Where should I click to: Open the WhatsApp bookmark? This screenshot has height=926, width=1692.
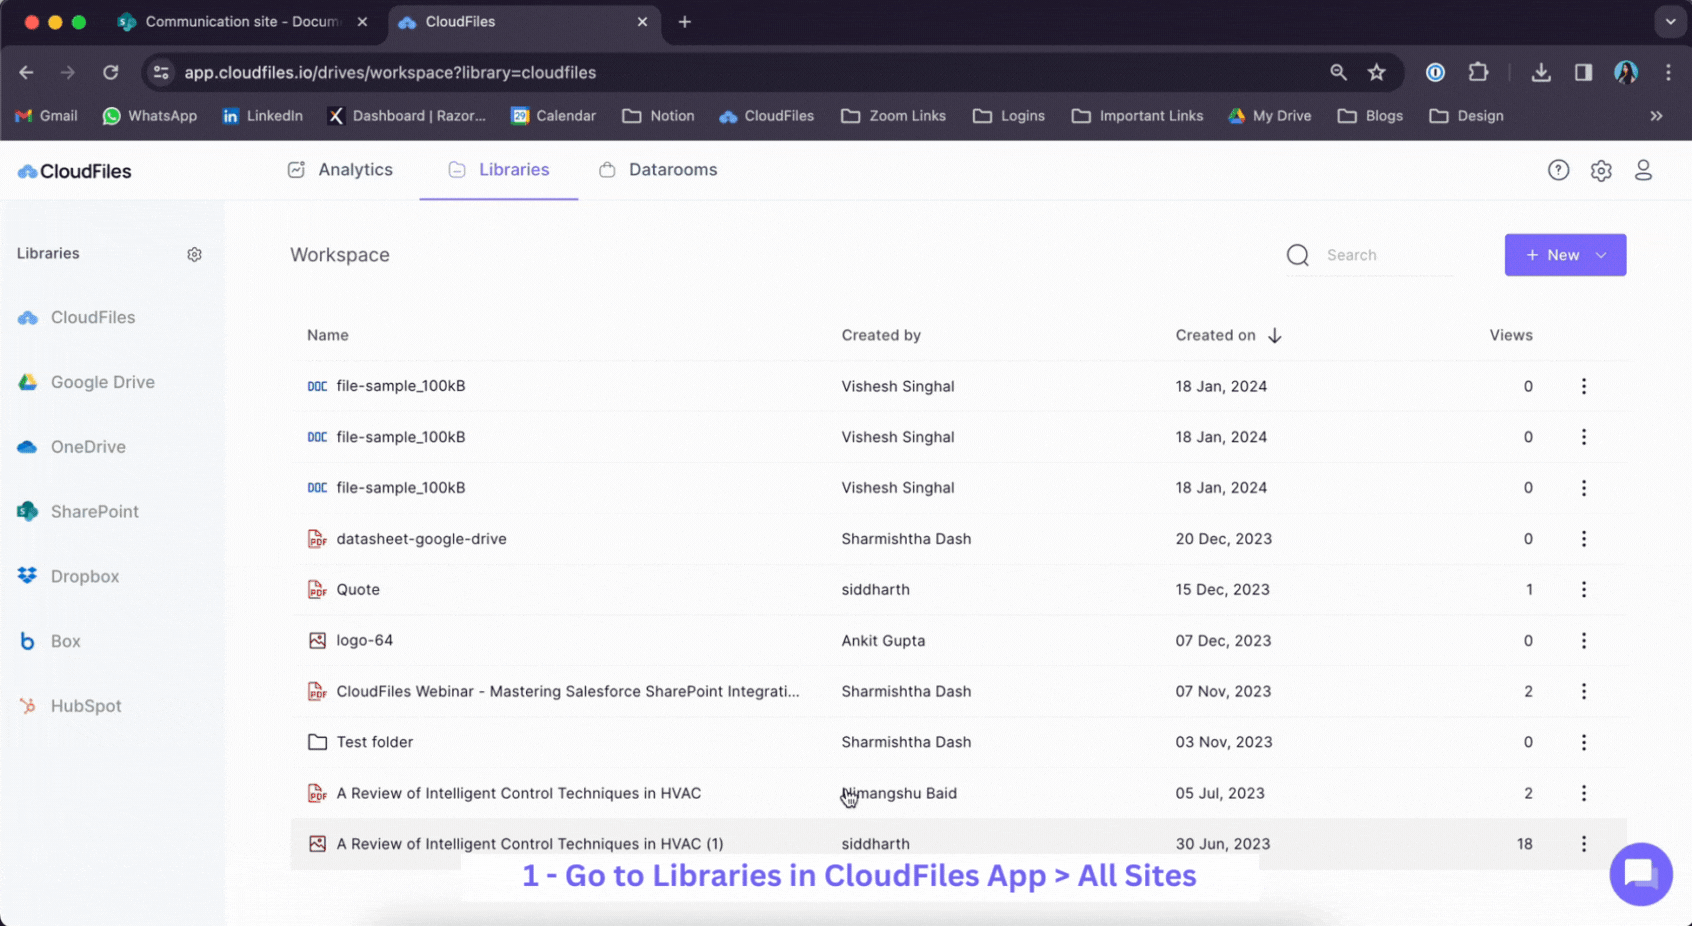click(x=150, y=116)
